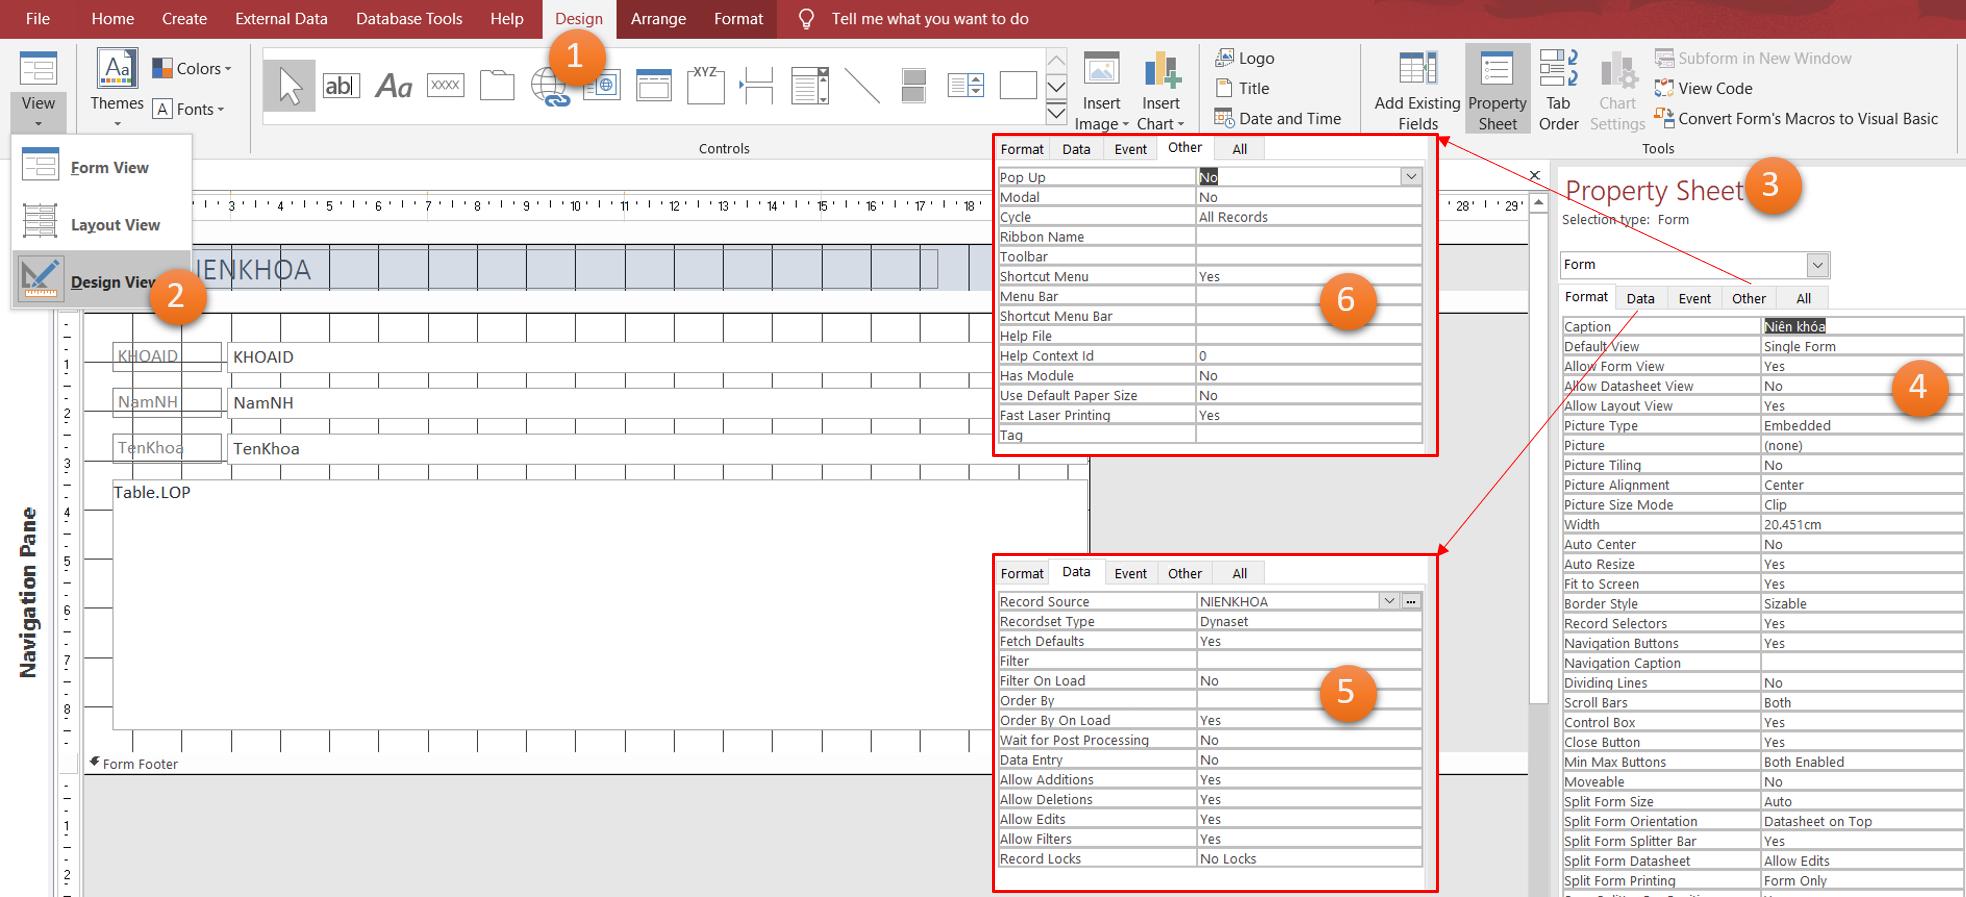Insert a Title into the form
1966x897 pixels.
(1242, 88)
